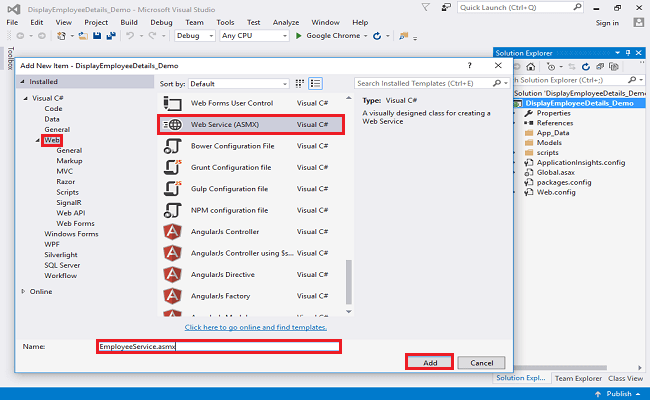Select the Grunt Configuration file template
Screen dimensions: 650x400
point(251,167)
